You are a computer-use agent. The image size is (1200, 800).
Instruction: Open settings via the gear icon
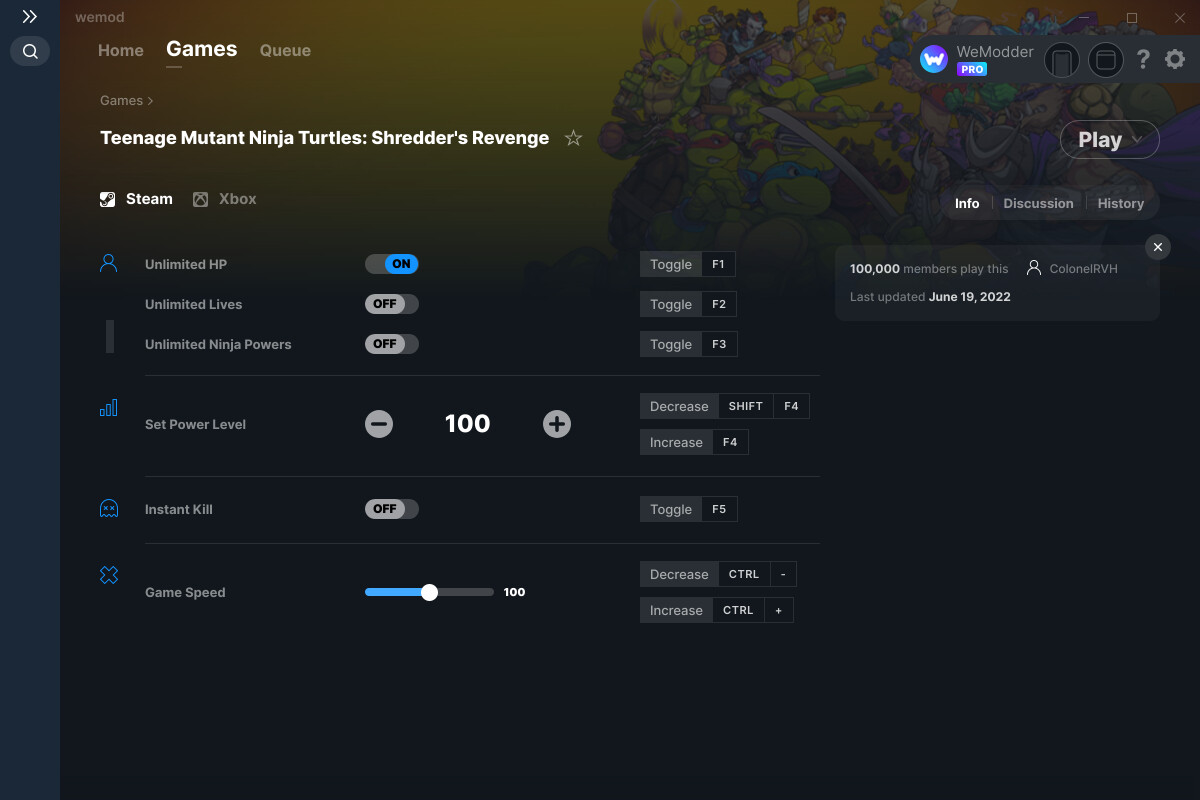tap(1175, 60)
